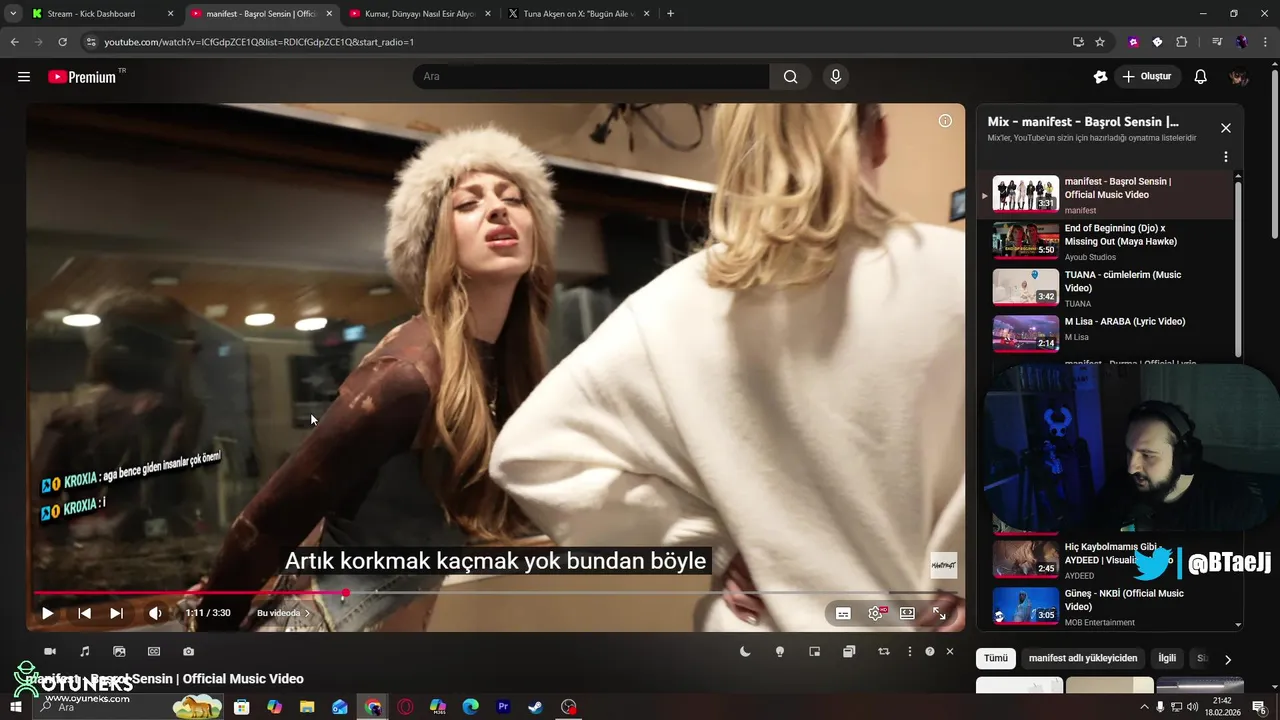This screenshot has height=720, width=1280.
Task: Open YouTube account avatar menu
Action: [1239, 77]
